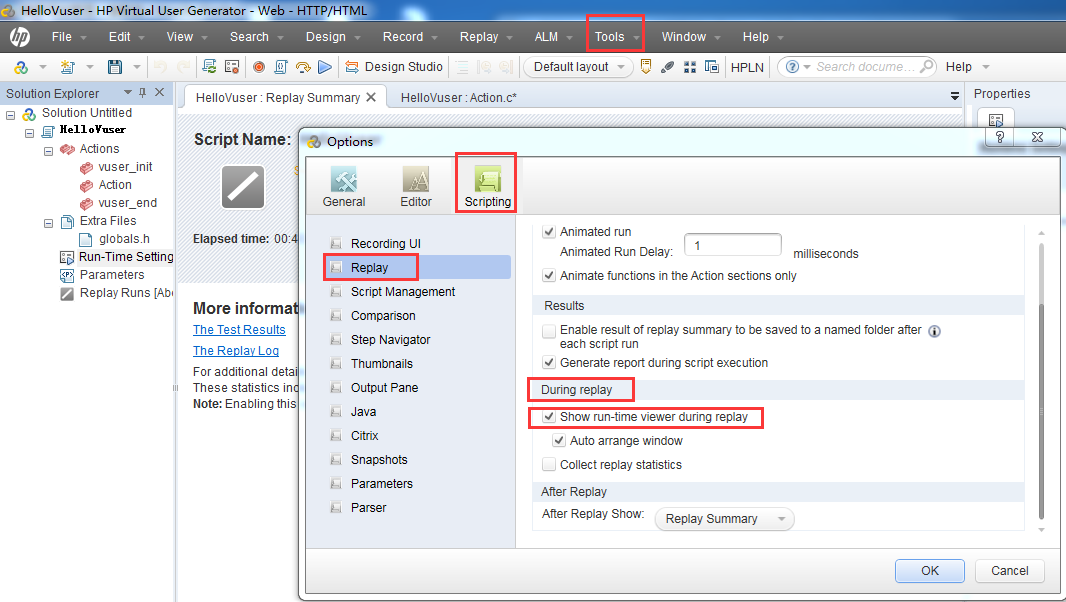
Task: Click the red Record button in toolbar
Action: pos(258,67)
